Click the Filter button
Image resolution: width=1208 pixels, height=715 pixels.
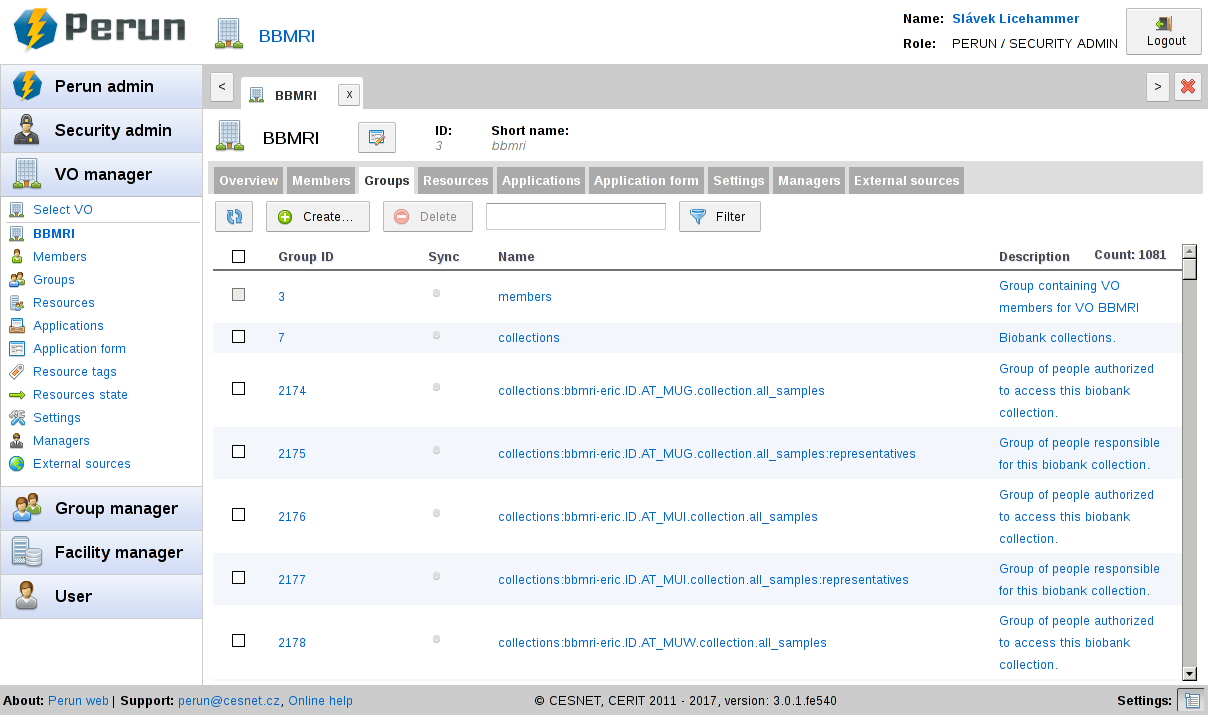click(x=720, y=217)
